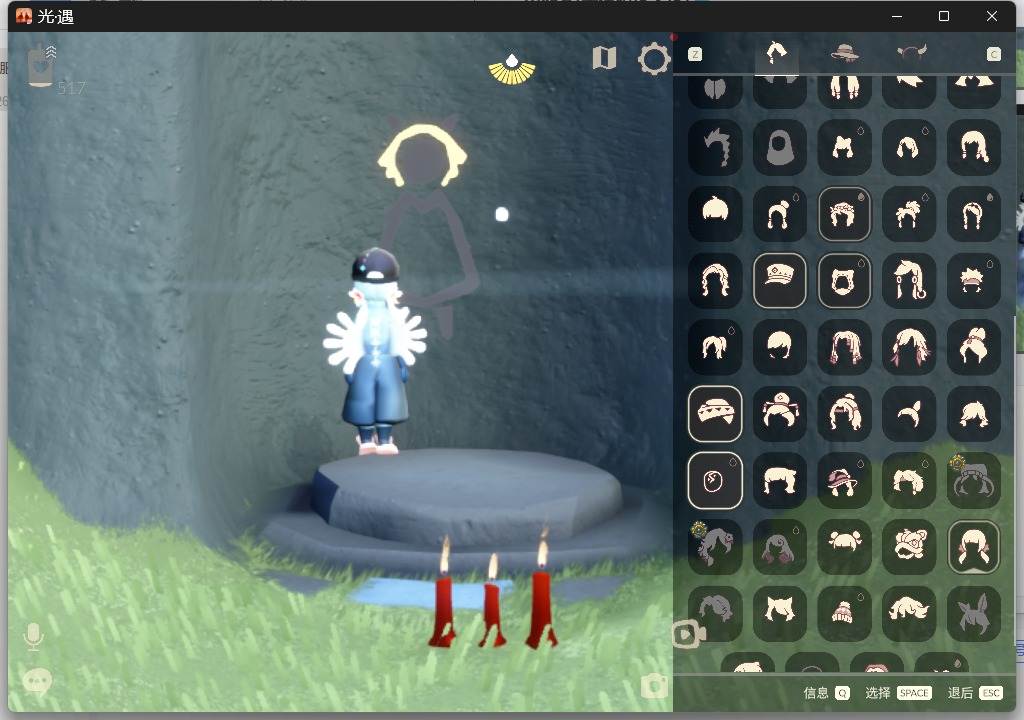Switch to the horn headpiece tab

click(912, 52)
